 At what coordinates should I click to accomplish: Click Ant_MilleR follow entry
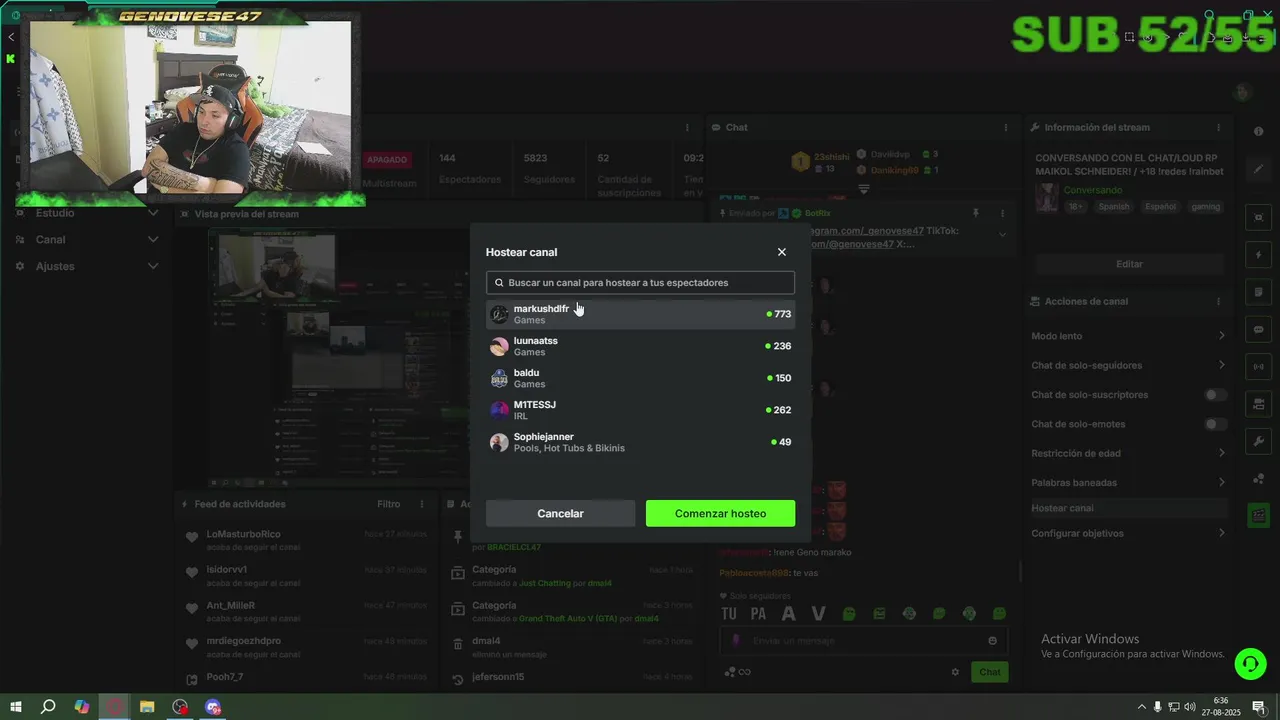pyautogui.click(x=305, y=611)
